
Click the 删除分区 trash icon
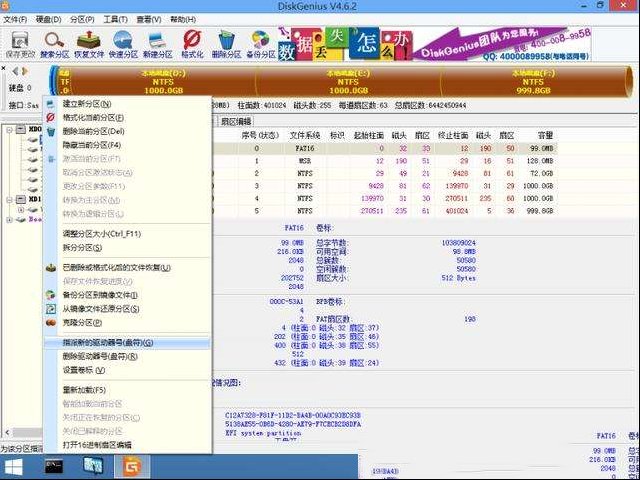click(227, 44)
